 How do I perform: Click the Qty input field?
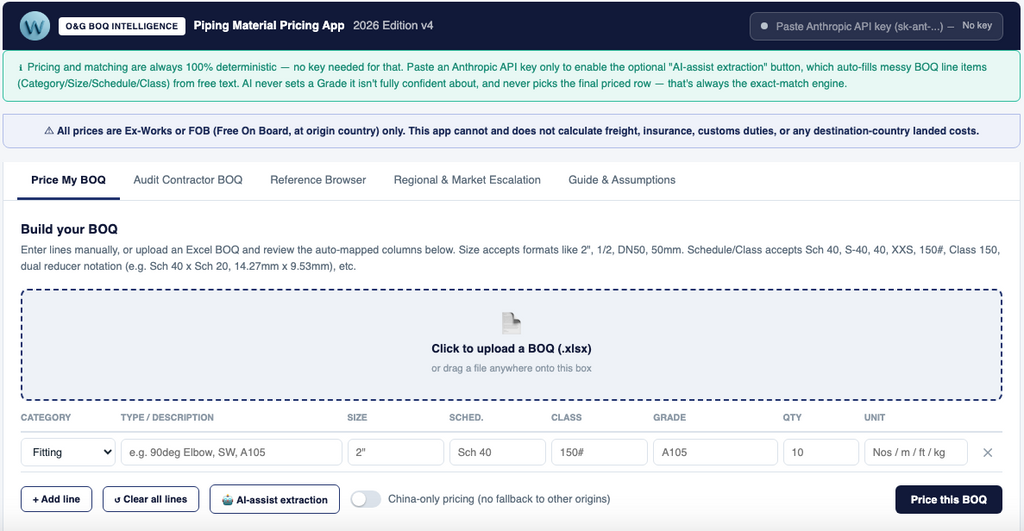821,453
